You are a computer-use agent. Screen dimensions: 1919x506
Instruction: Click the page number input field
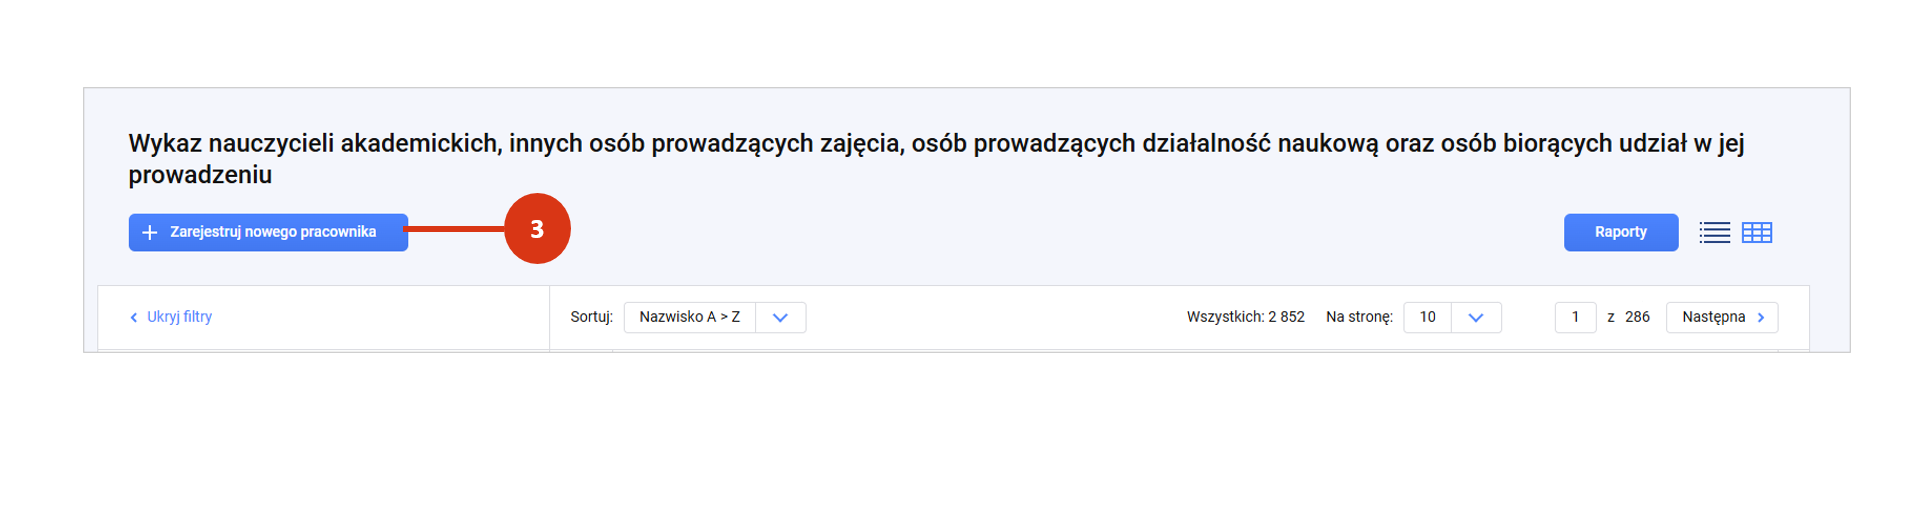click(1575, 317)
